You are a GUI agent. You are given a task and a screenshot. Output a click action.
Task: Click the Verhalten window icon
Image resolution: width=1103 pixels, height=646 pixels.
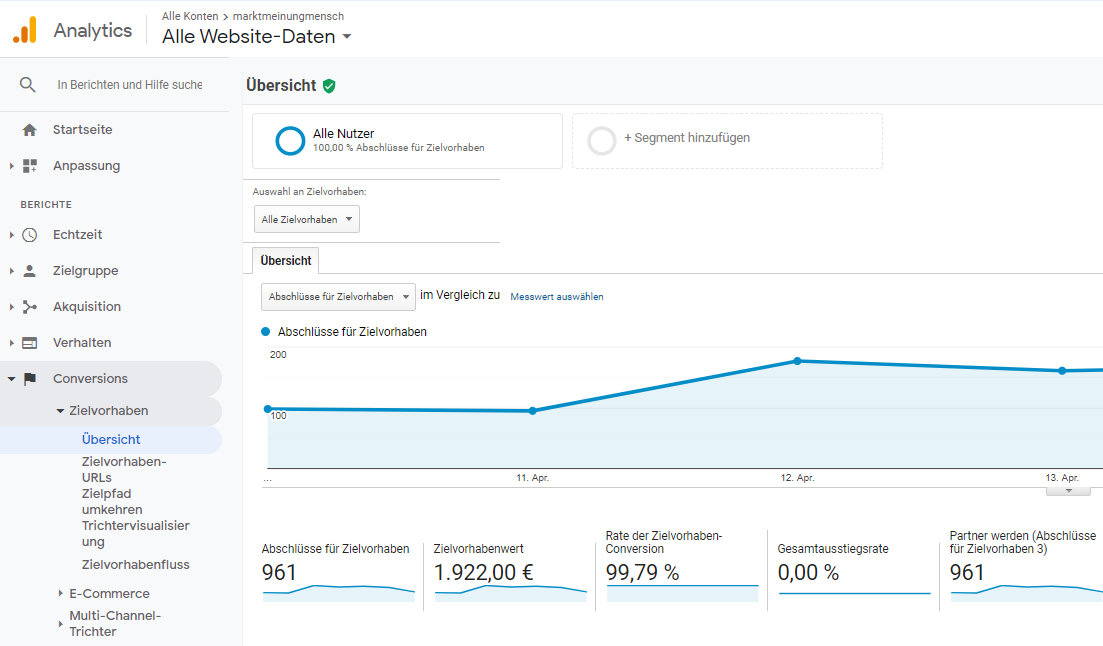pos(29,343)
